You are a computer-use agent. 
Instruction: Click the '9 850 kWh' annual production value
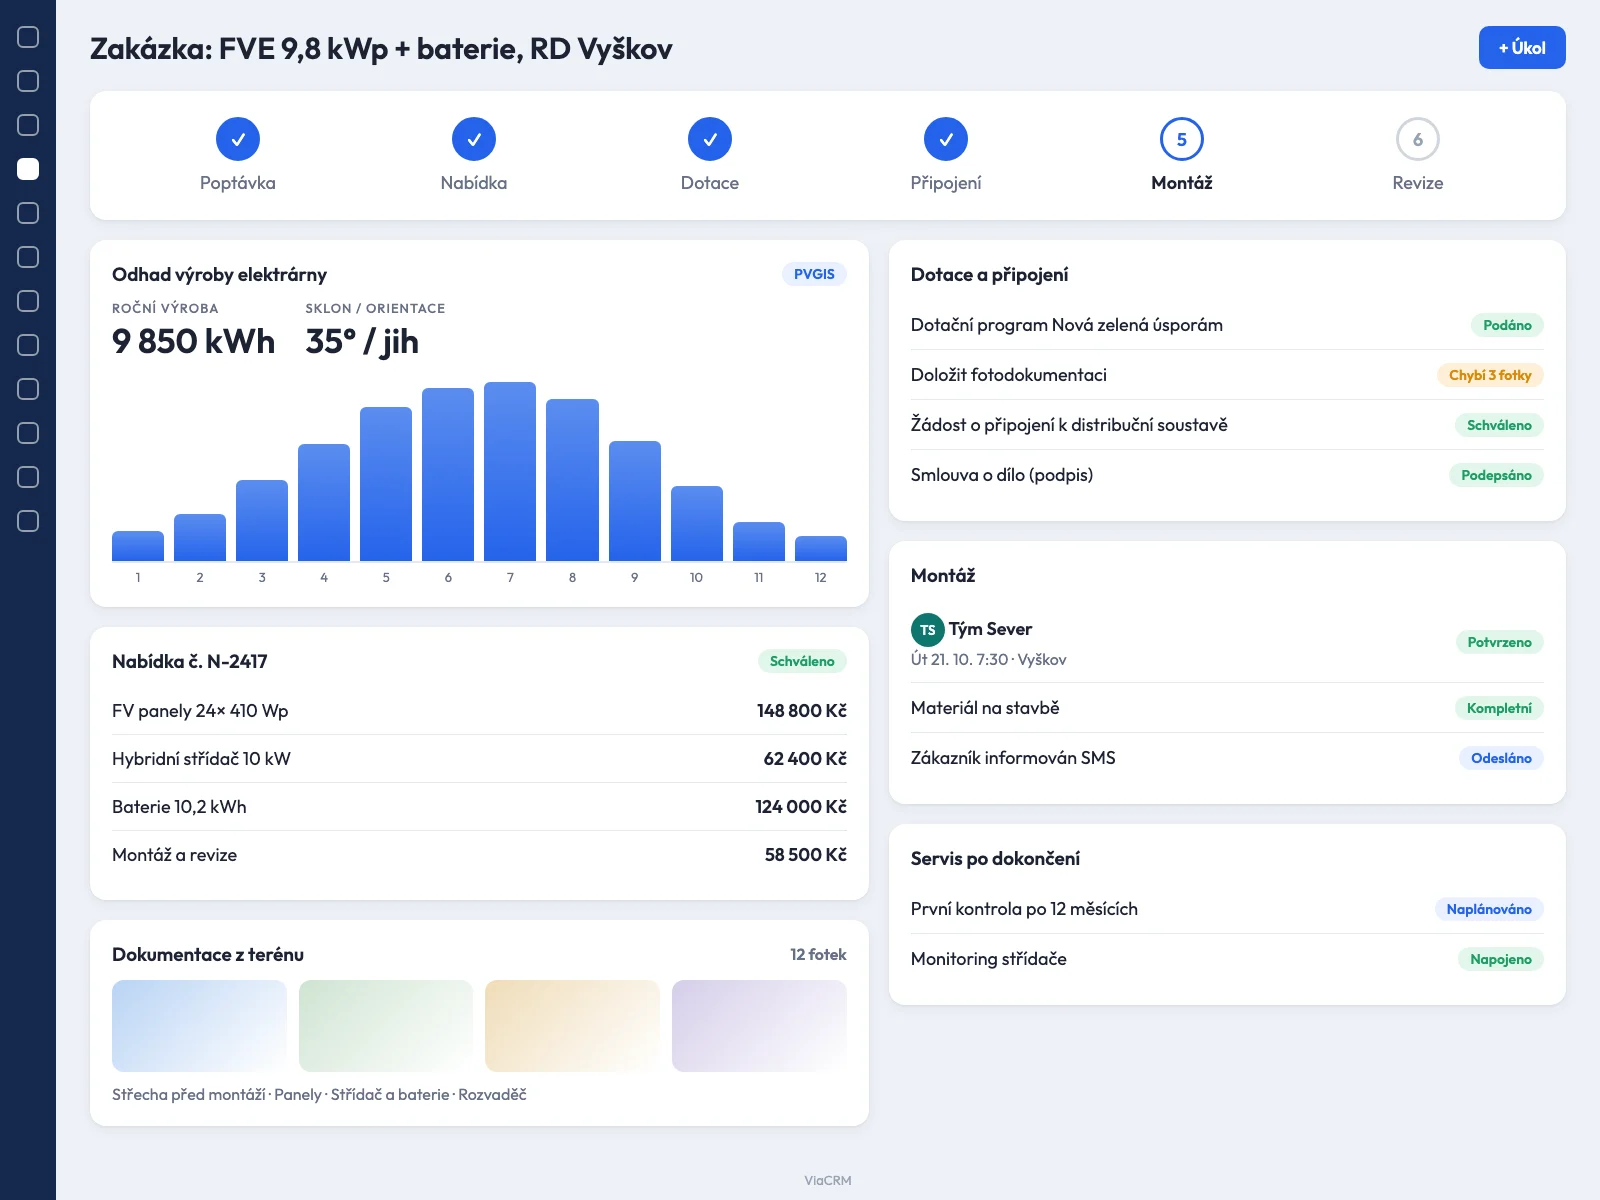point(193,341)
